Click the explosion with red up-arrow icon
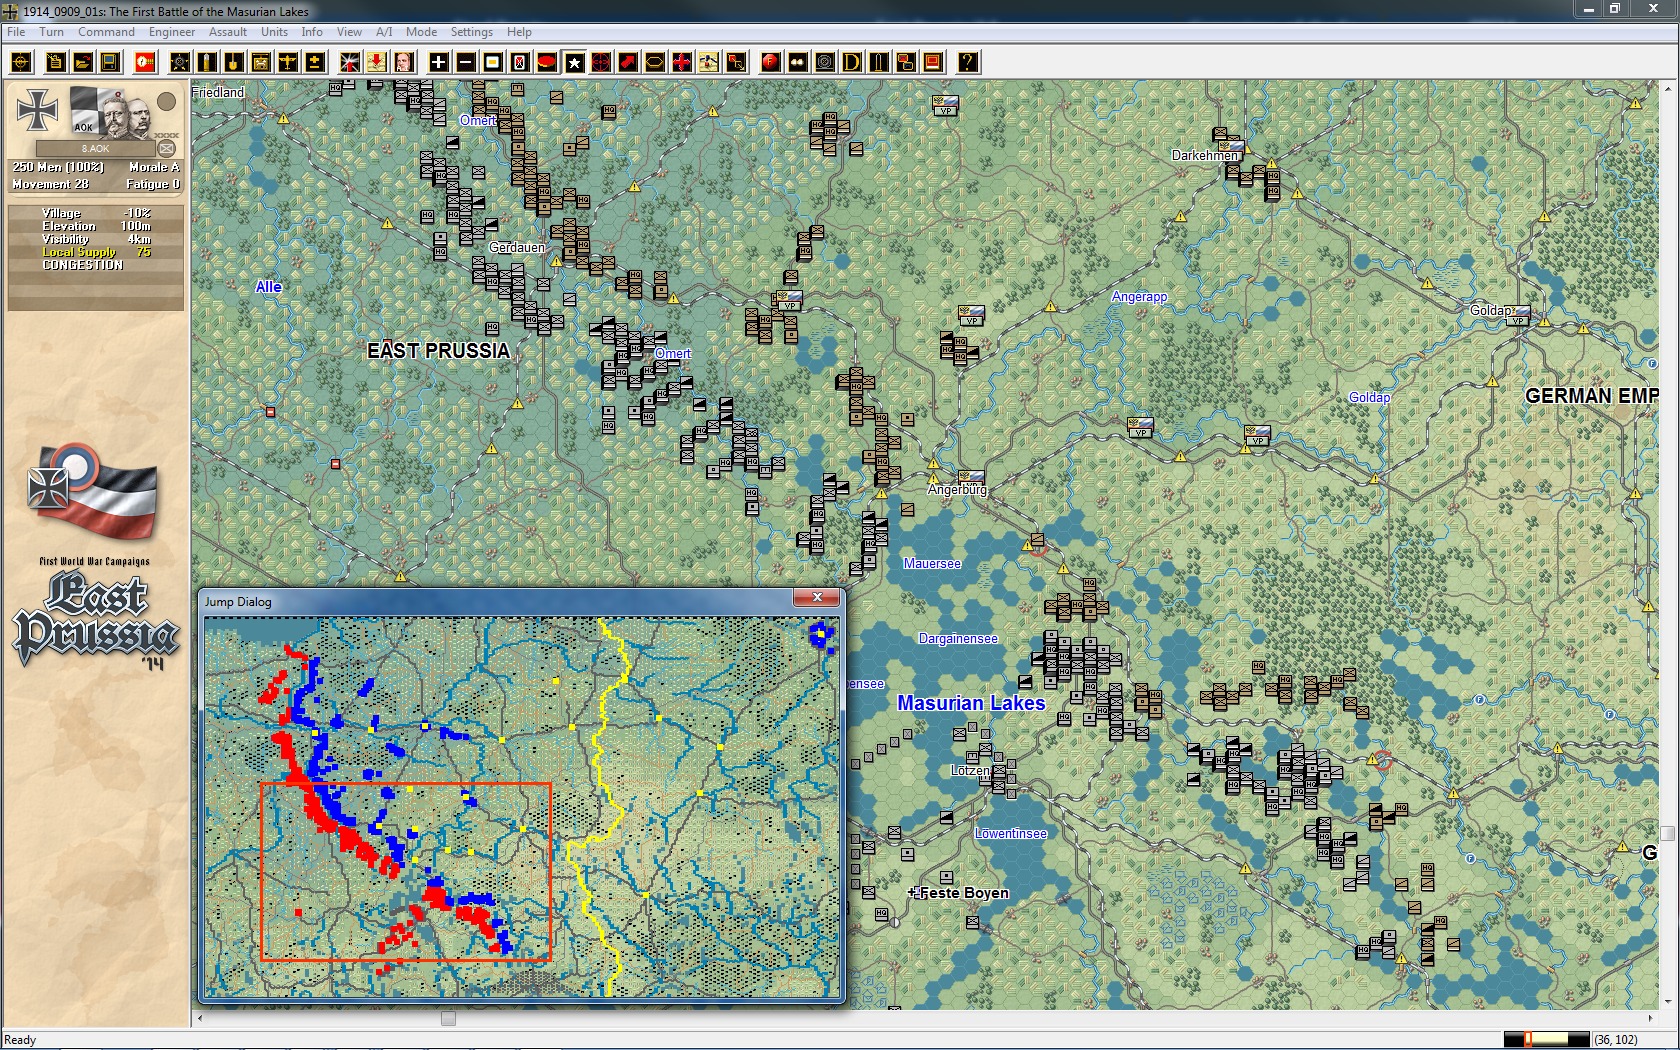The width and height of the screenshot is (1680, 1050). point(350,62)
